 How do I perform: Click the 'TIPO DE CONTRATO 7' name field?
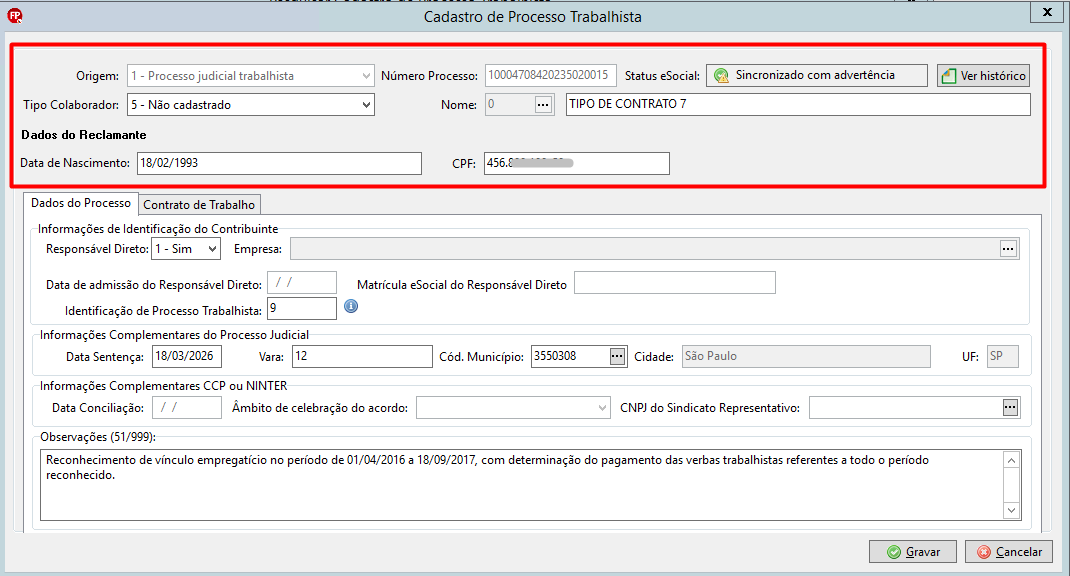[x=798, y=104]
